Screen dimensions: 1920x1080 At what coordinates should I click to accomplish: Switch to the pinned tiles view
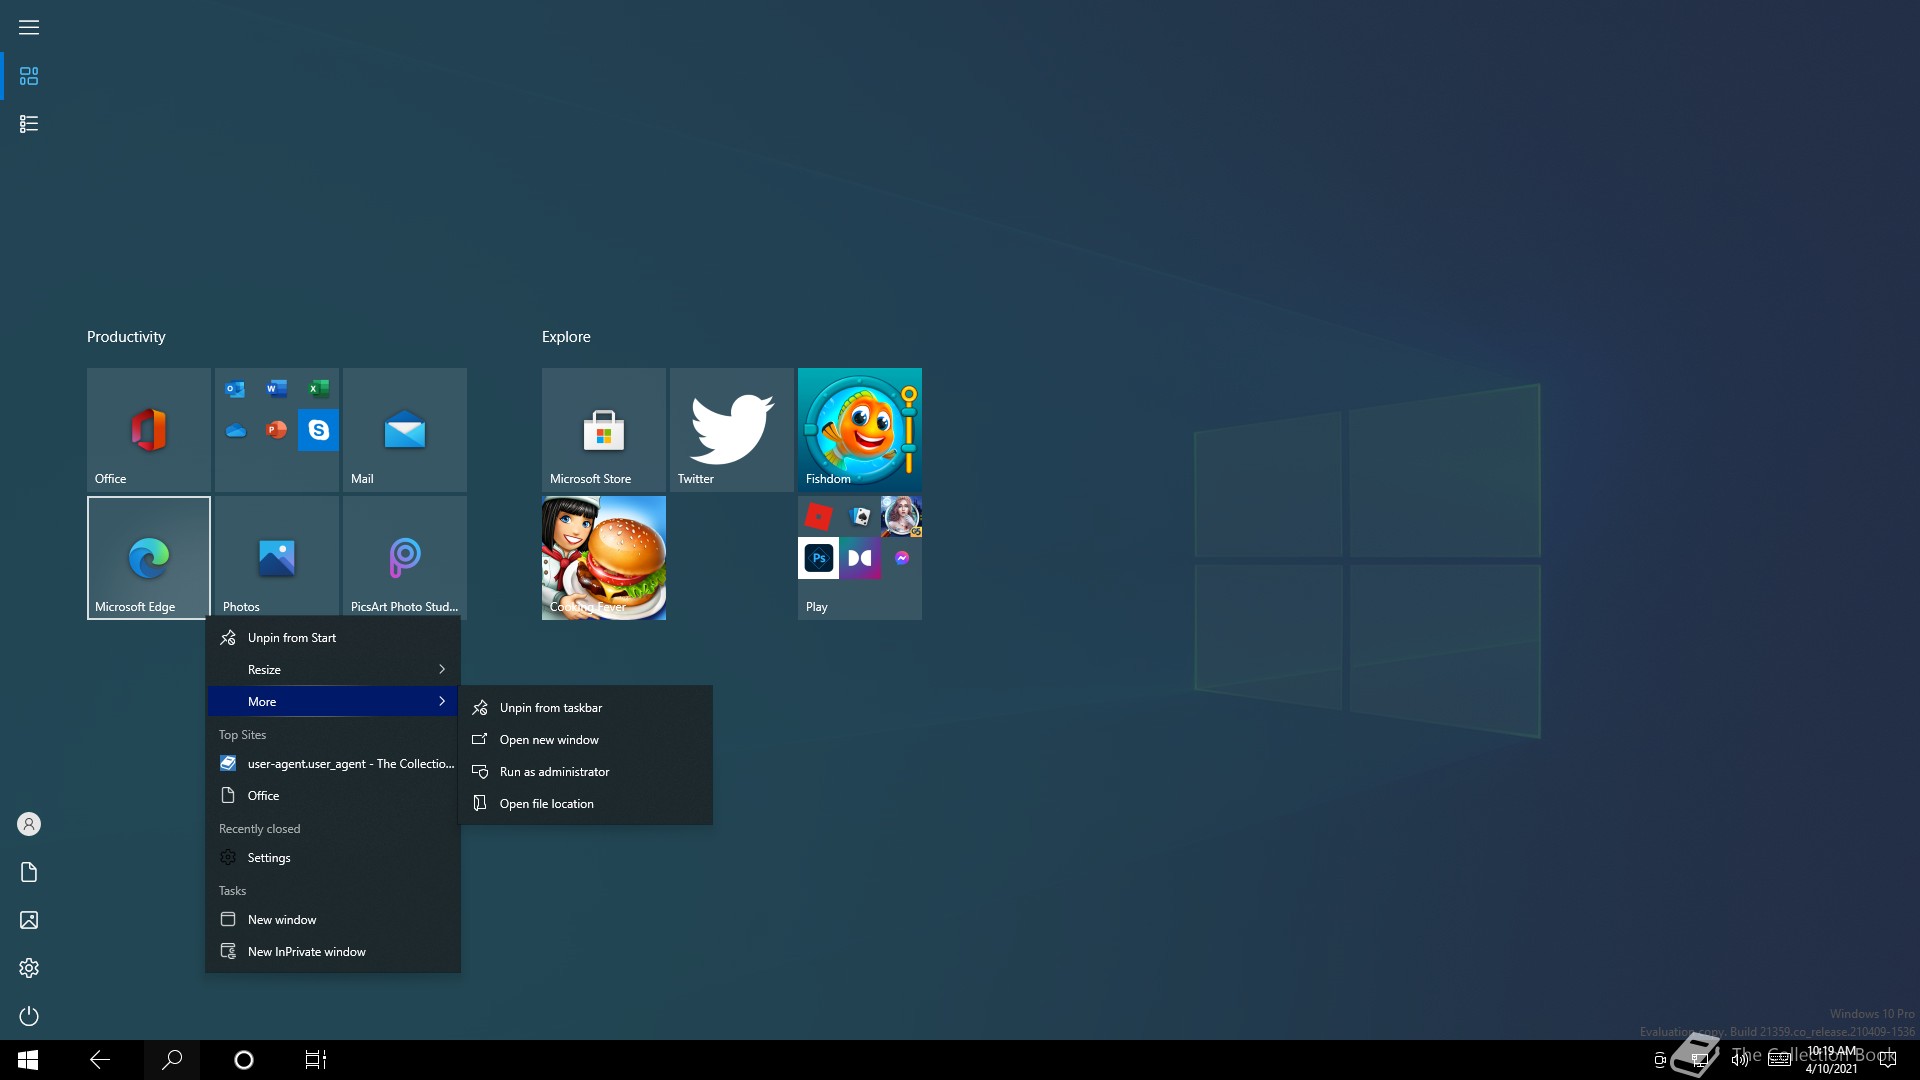29,76
